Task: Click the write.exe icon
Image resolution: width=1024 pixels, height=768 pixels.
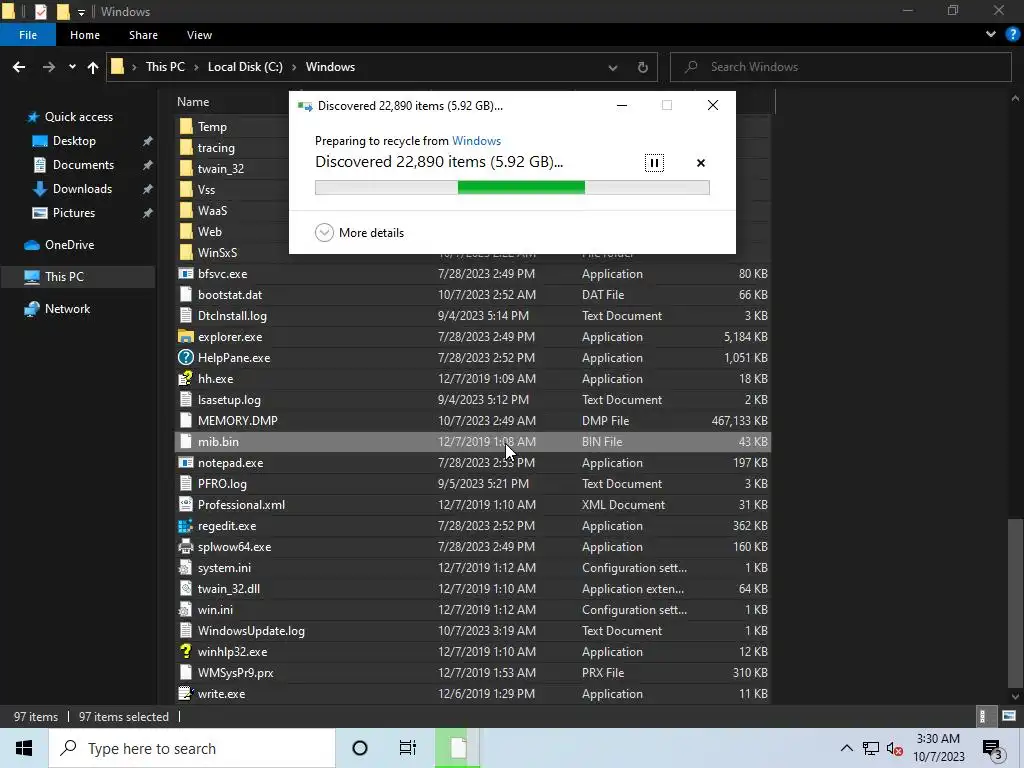Action: tap(185, 694)
